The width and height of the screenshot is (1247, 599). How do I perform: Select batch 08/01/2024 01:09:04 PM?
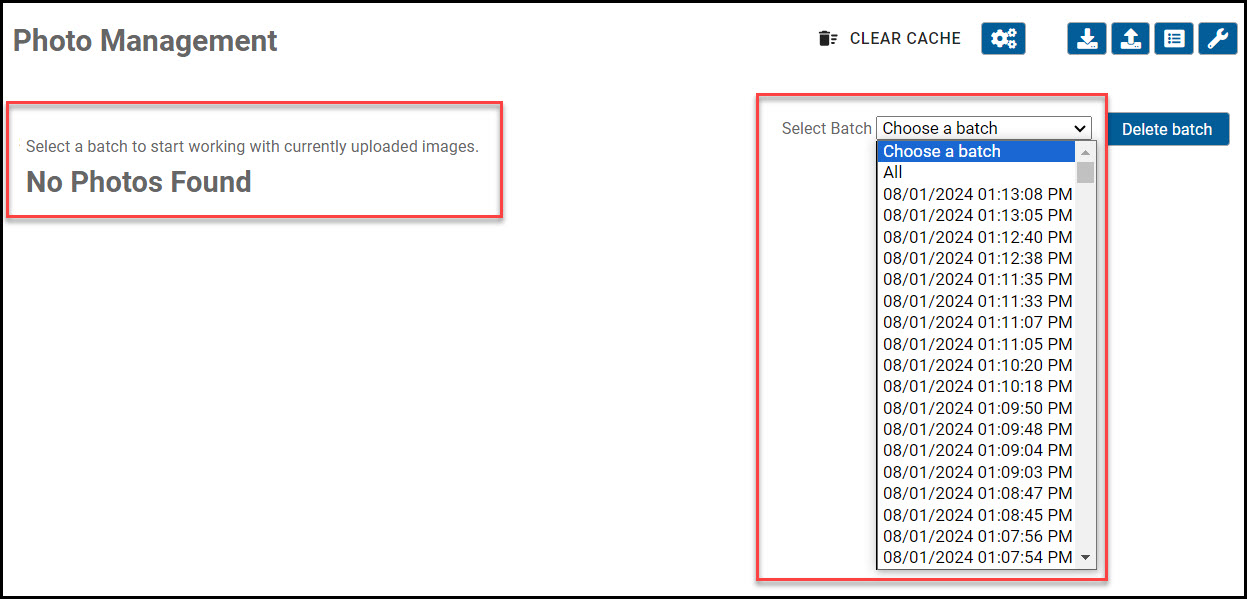[x=977, y=450]
